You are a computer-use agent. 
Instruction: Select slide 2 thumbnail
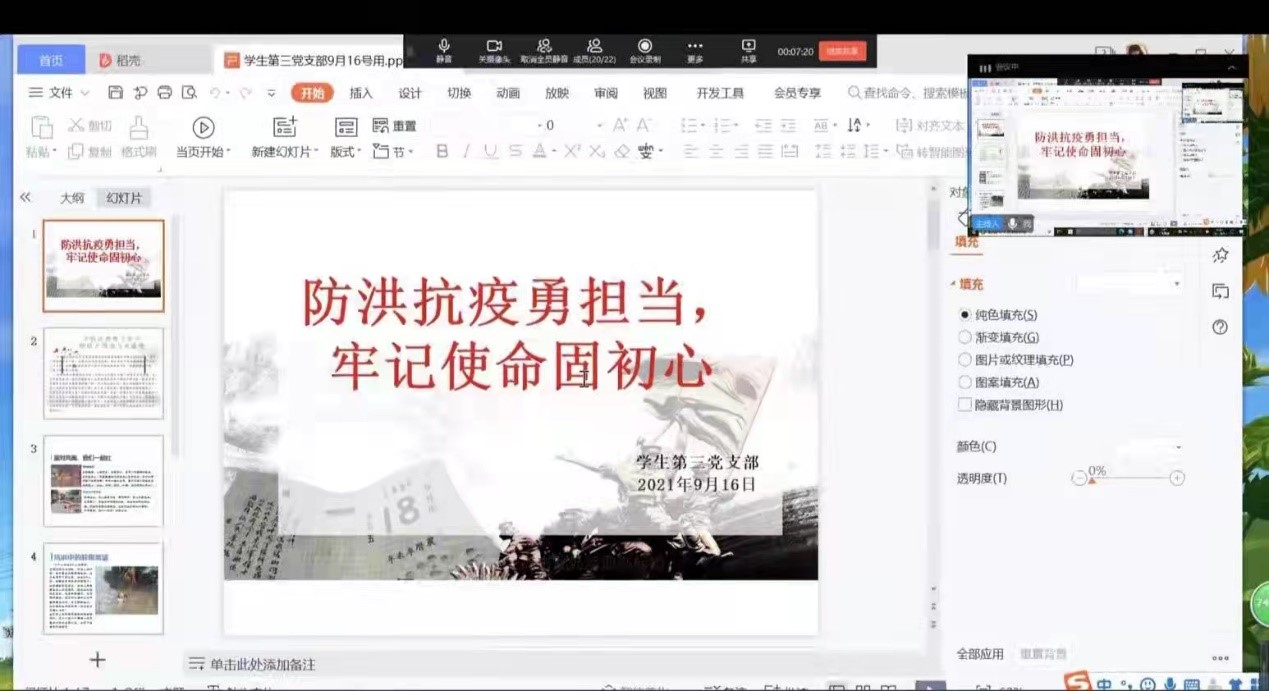click(103, 373)
